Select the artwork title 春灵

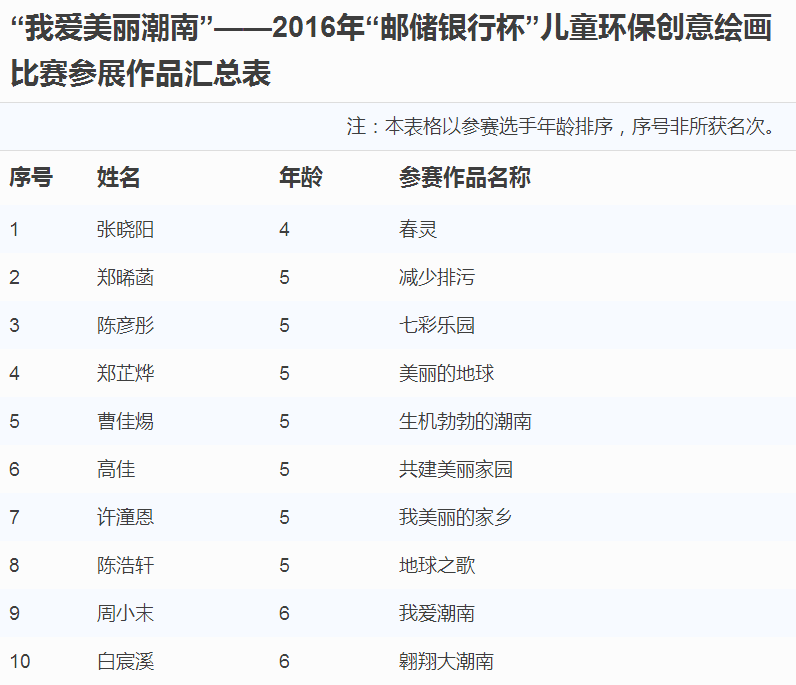[x=418, y=229]
